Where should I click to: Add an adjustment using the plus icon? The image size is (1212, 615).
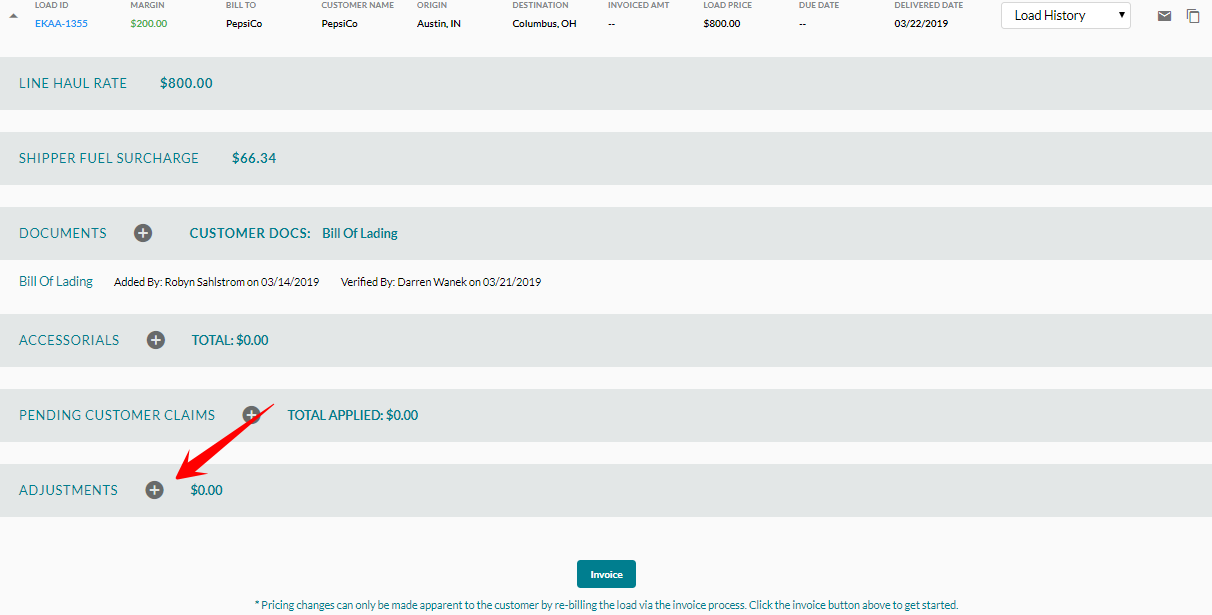154,490
